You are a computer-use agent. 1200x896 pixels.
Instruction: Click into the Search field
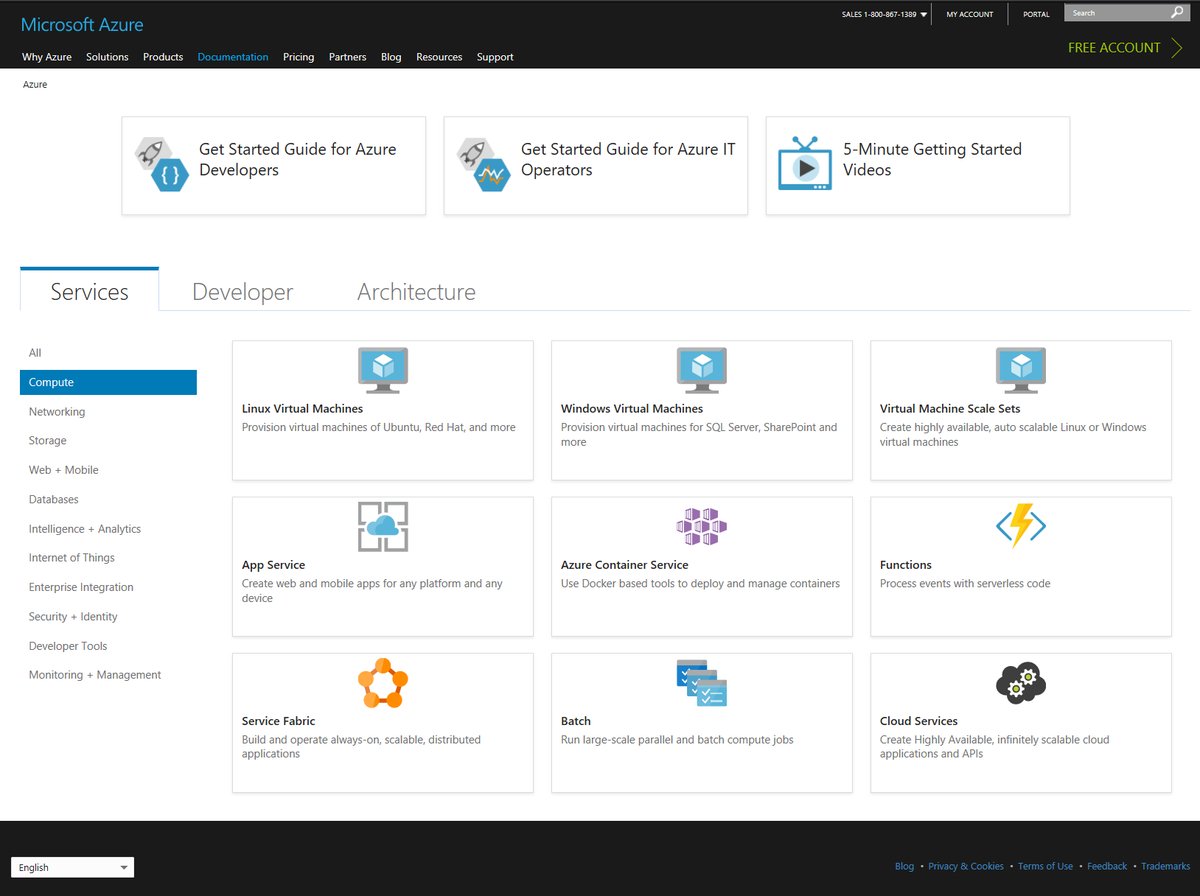click(x=1115, y=13)
